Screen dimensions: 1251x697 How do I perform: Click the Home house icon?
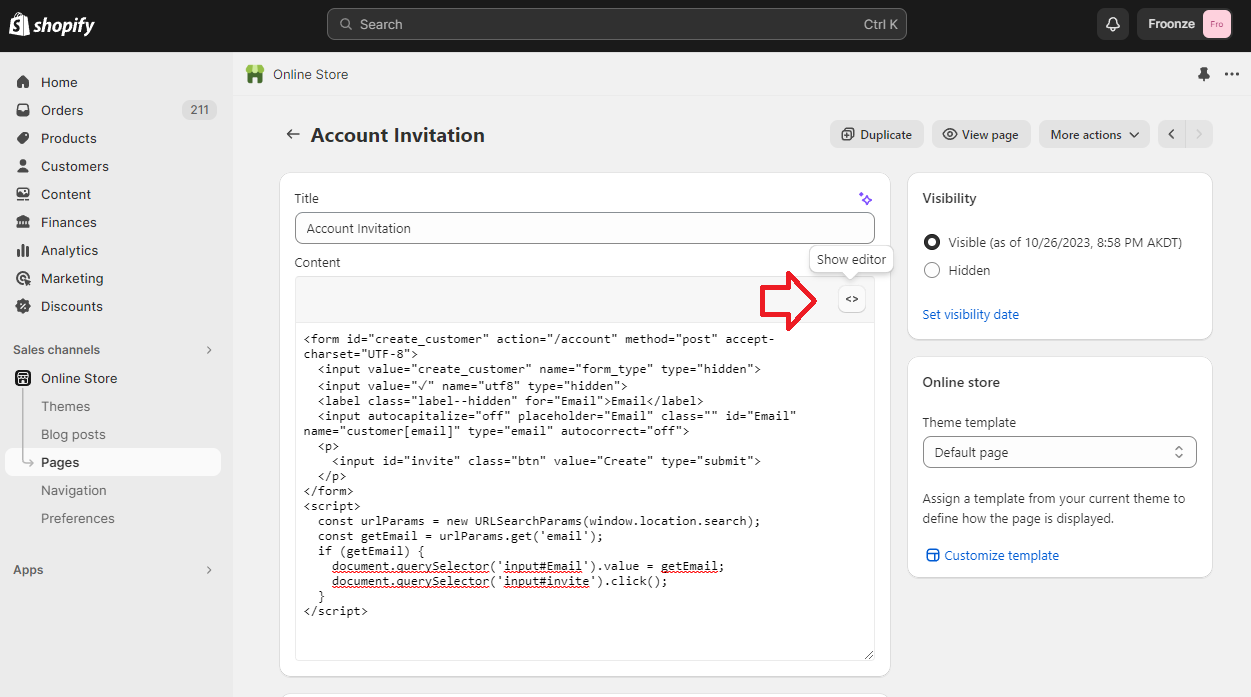[23, 82]
